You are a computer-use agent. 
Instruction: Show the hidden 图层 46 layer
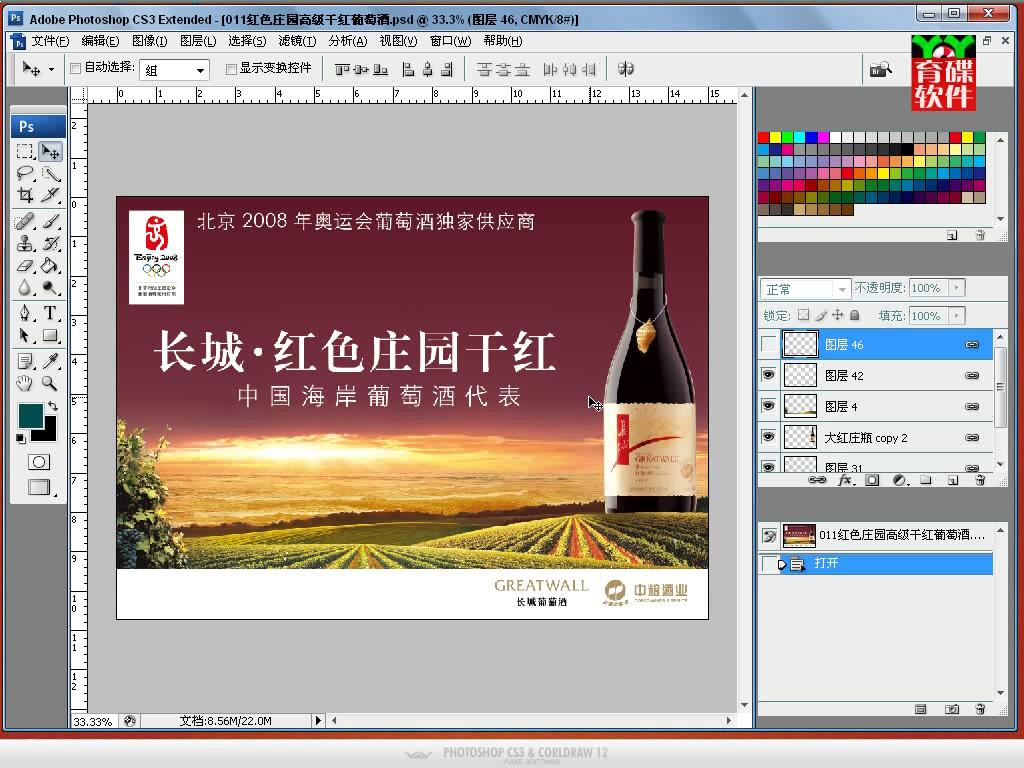(769, 344)
